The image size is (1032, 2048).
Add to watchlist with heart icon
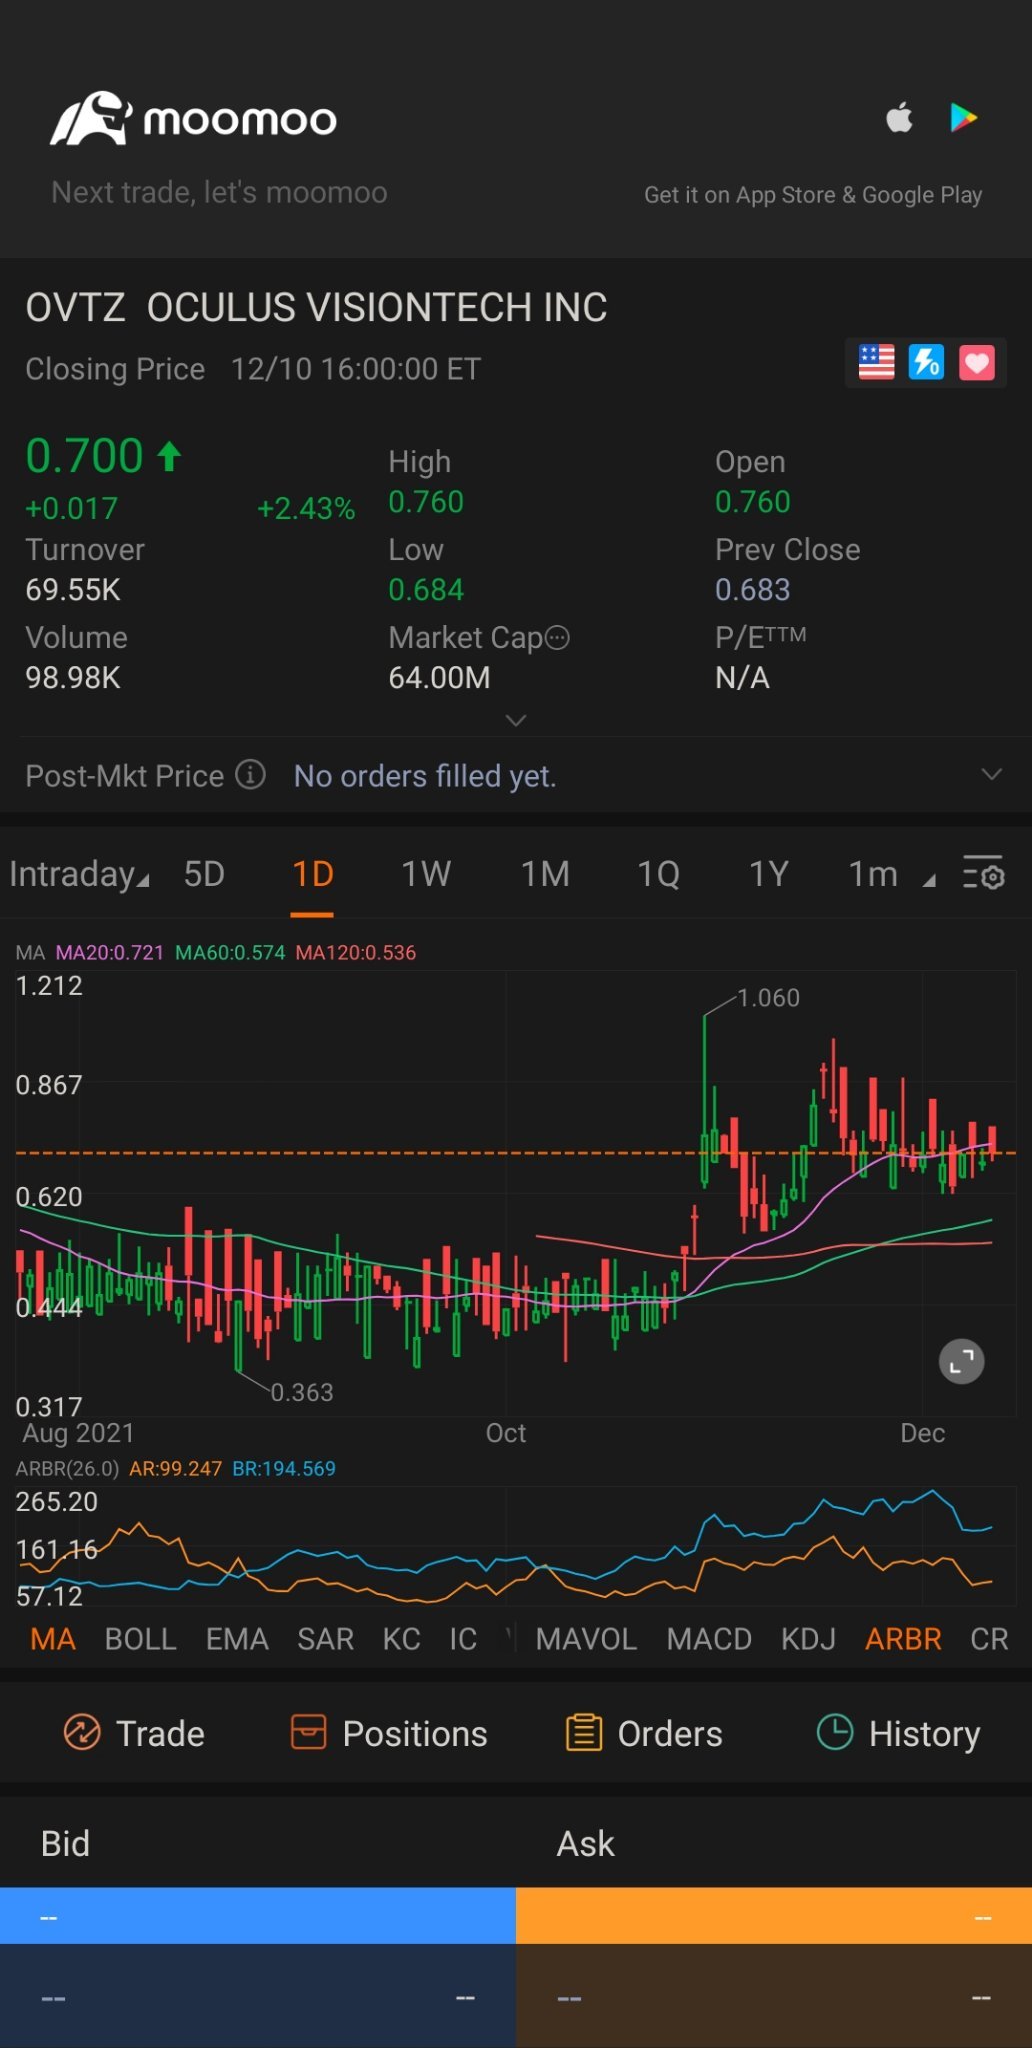tap(977, 362)
